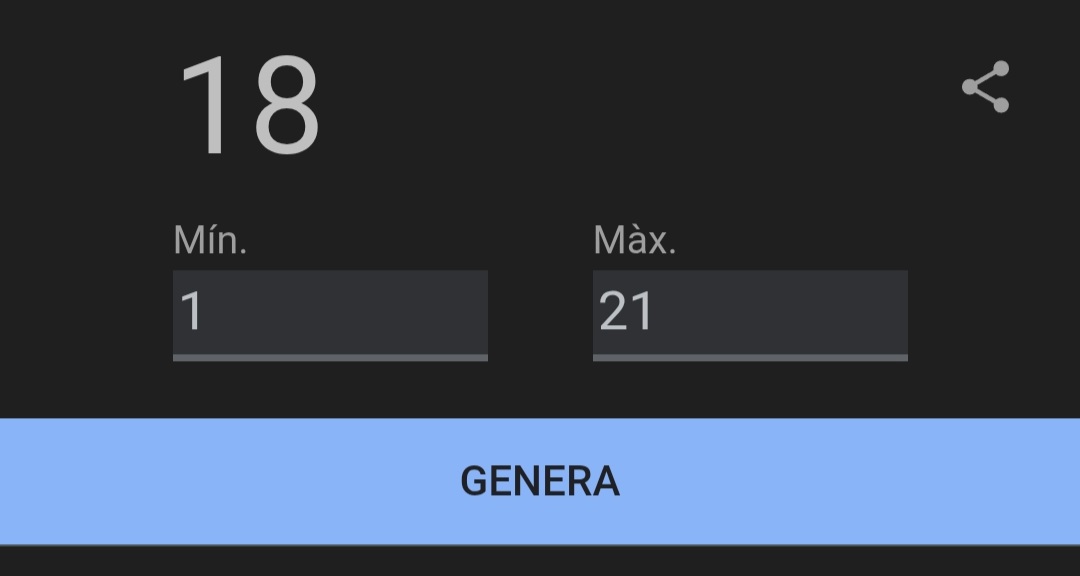Generate a new random number

[x=540, y=481]
